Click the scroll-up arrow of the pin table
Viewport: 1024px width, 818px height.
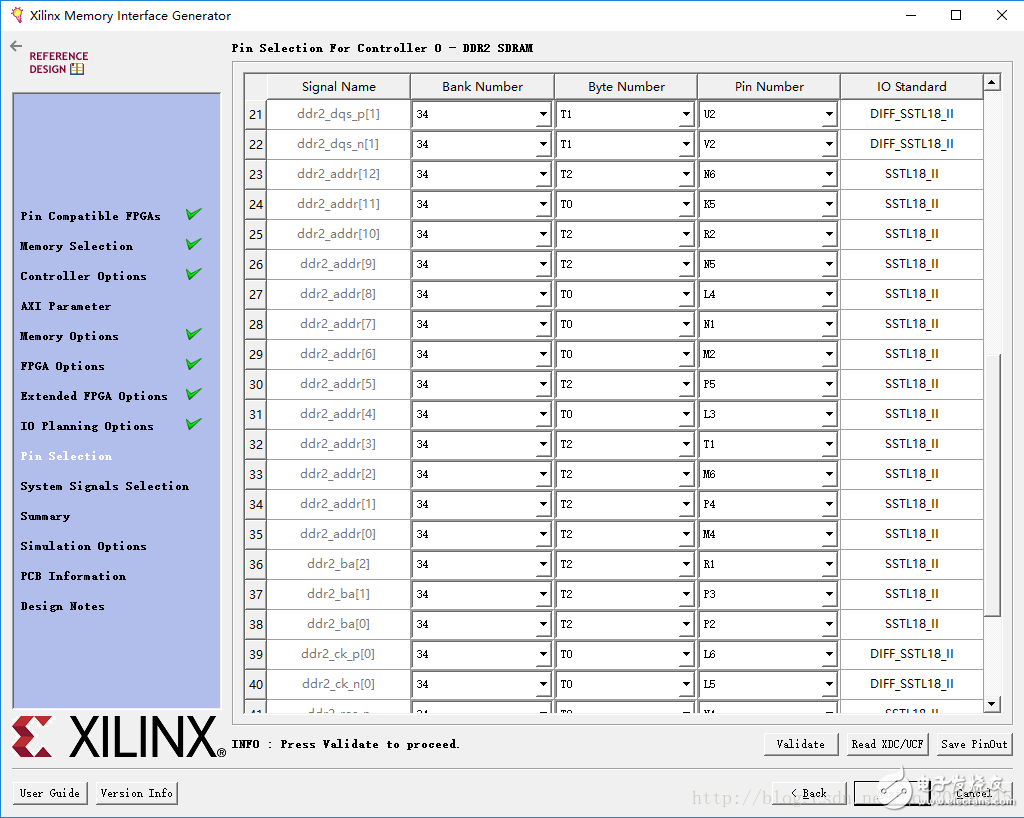coord(991,83)
